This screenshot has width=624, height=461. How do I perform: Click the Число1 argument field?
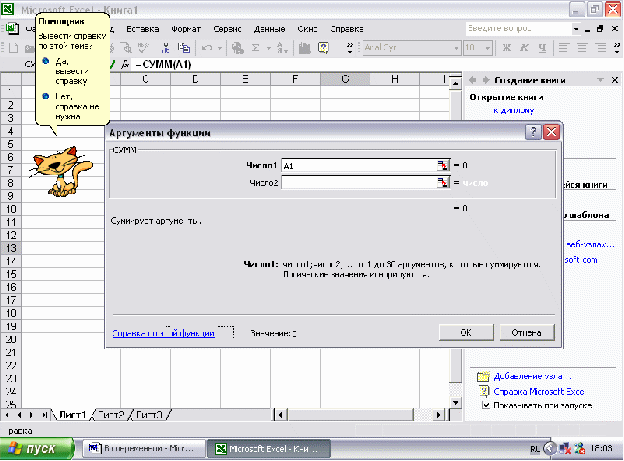pos(359,166)
